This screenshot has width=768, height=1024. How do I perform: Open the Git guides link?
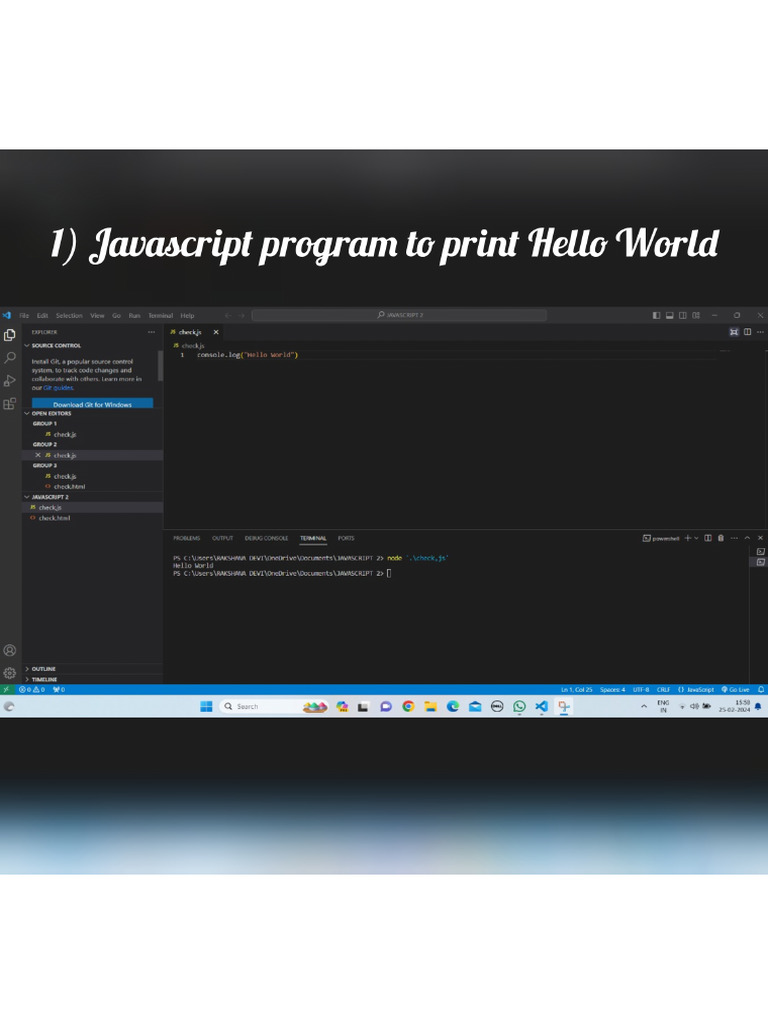pyautogui.click(x=58, y=388)
